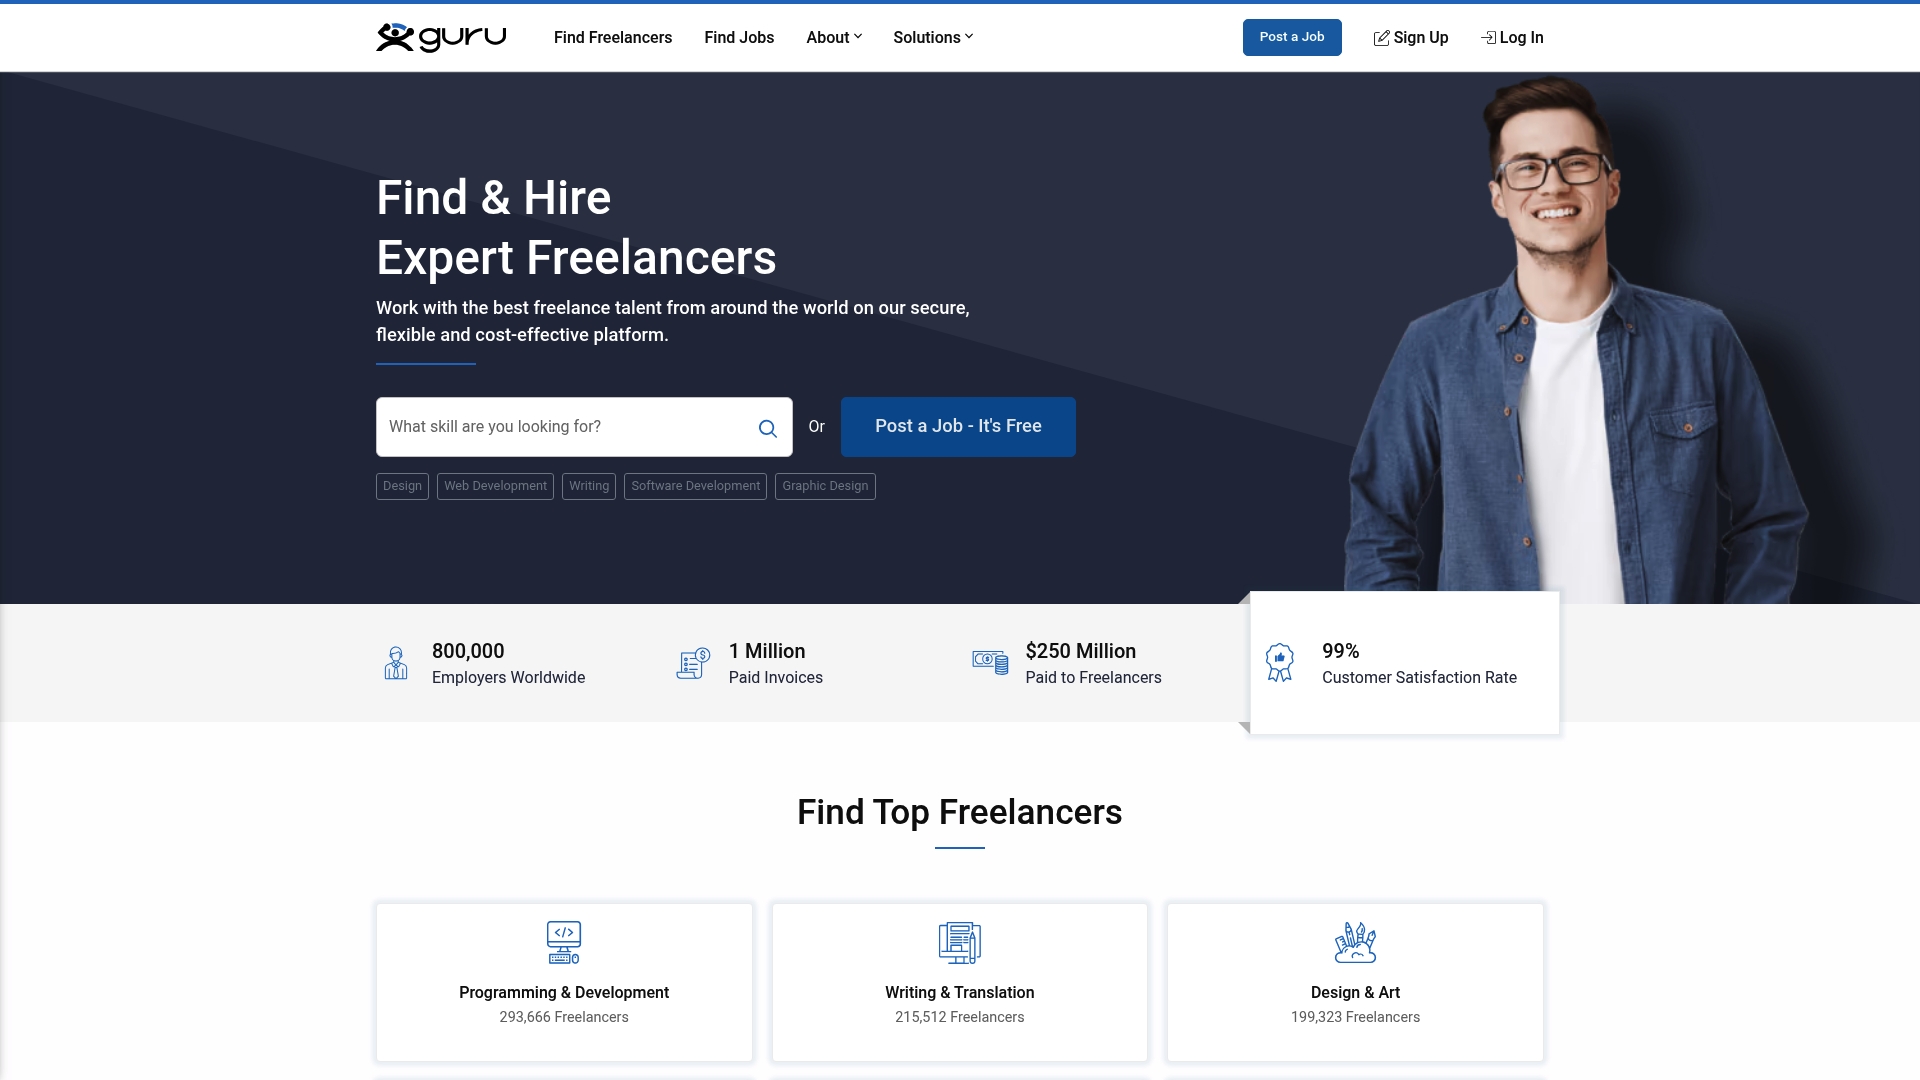Select the Programming & Development category icon
Screen dimensions: 1920x1080
pos(564,941)
